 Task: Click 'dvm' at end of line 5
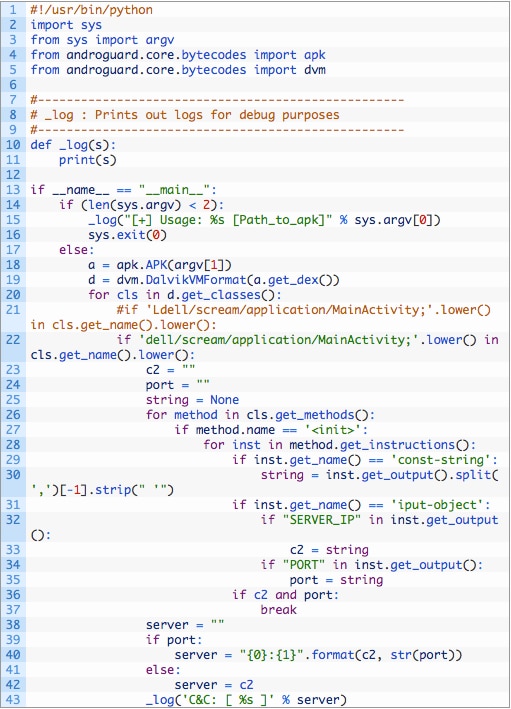315,70
